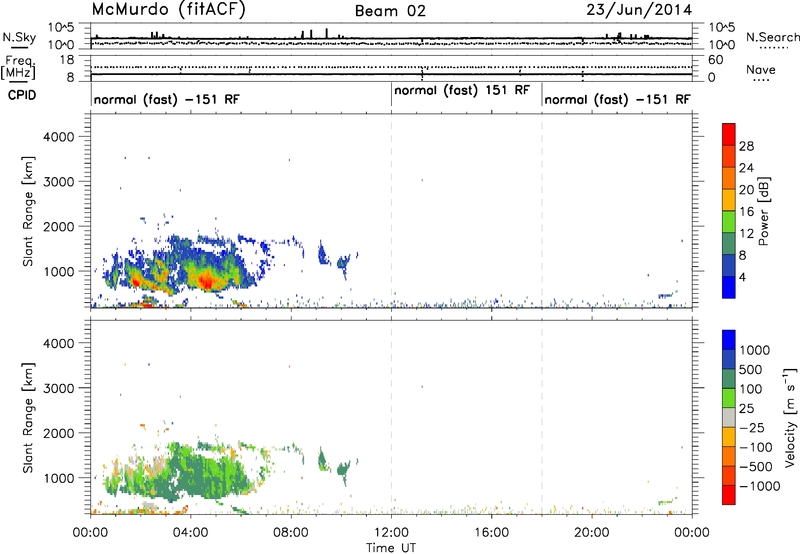Screen dimensions: 800x554
Task: Click the 'Velocity [m s-1]' colorbar title
Action: tap(790, 417)
